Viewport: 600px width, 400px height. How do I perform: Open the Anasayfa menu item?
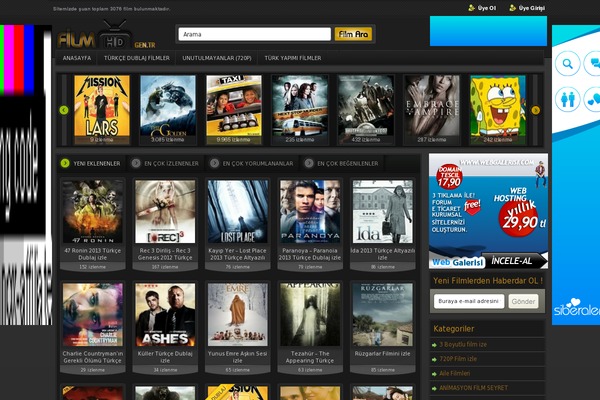pos(77,58)
